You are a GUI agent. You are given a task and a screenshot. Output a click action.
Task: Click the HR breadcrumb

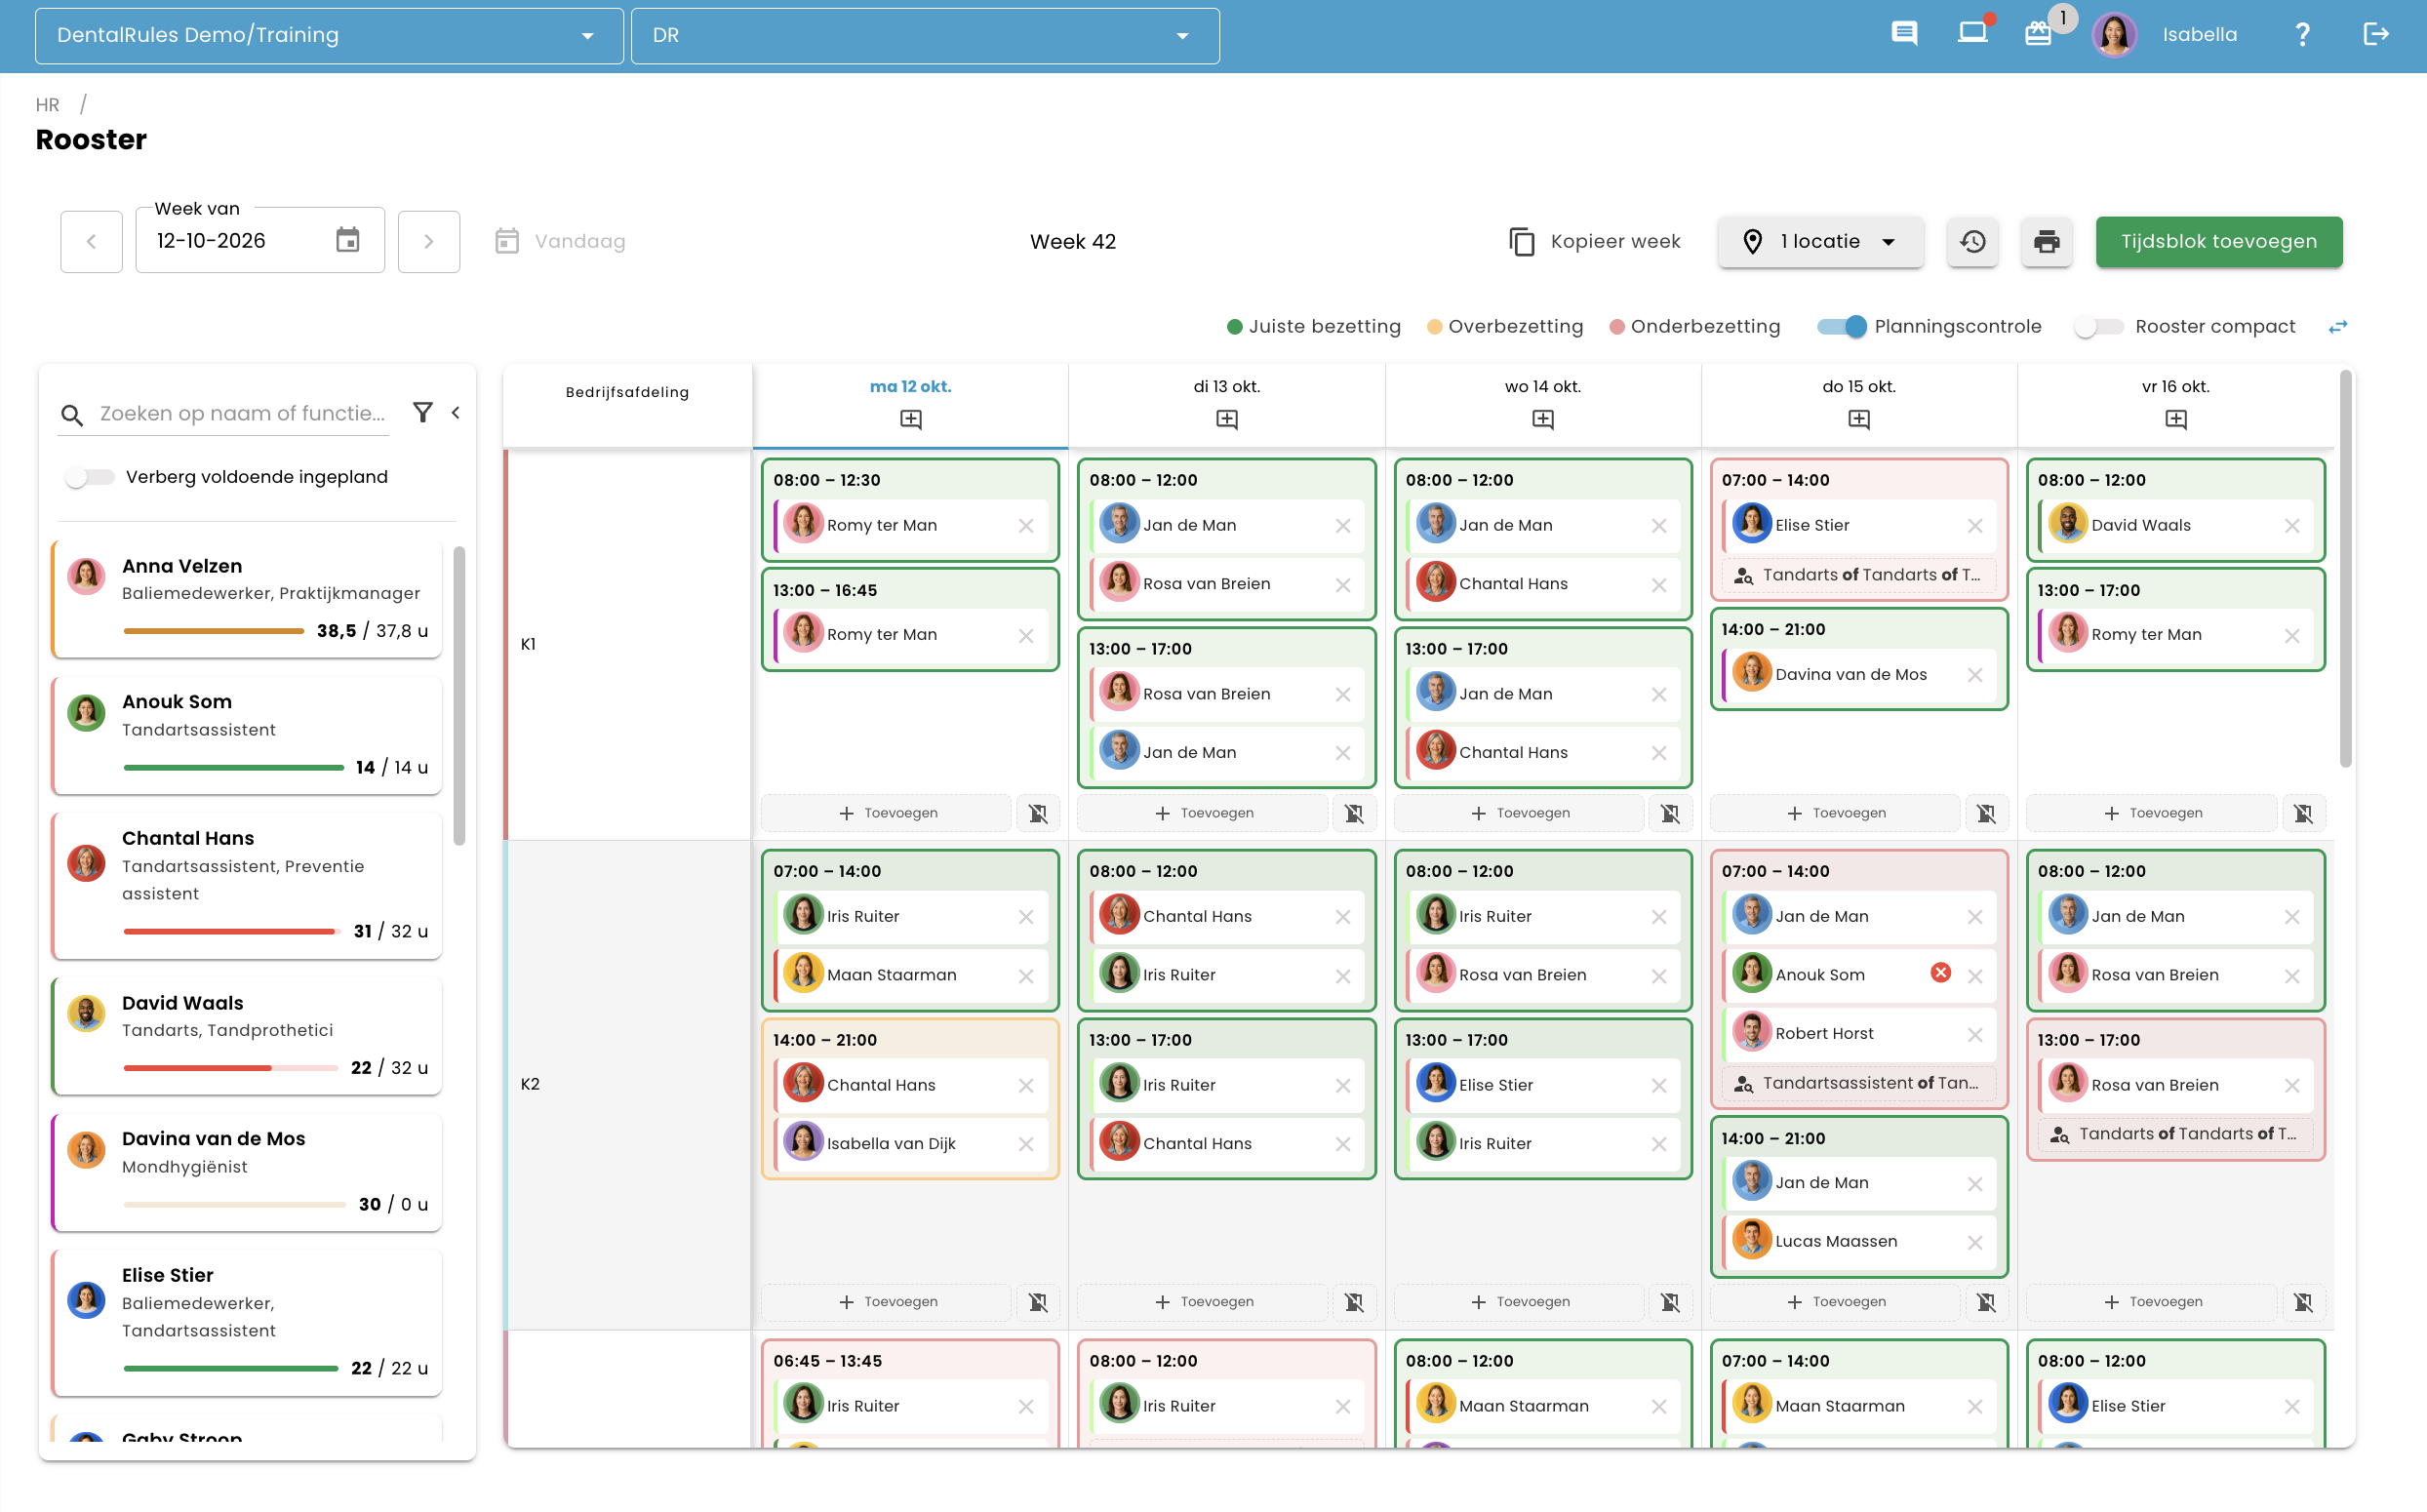[47, 104]
